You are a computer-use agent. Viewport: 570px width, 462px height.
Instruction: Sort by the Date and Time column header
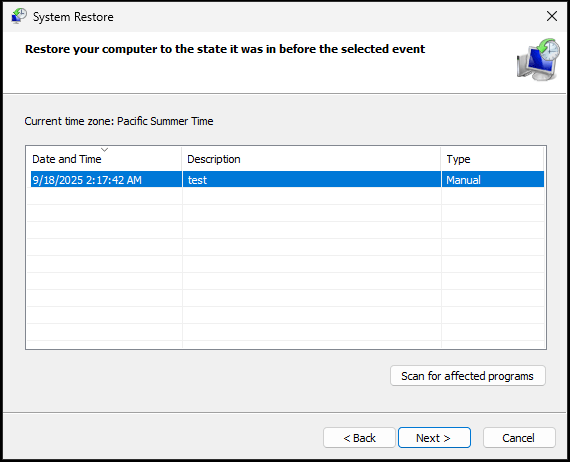pos(104,159)
